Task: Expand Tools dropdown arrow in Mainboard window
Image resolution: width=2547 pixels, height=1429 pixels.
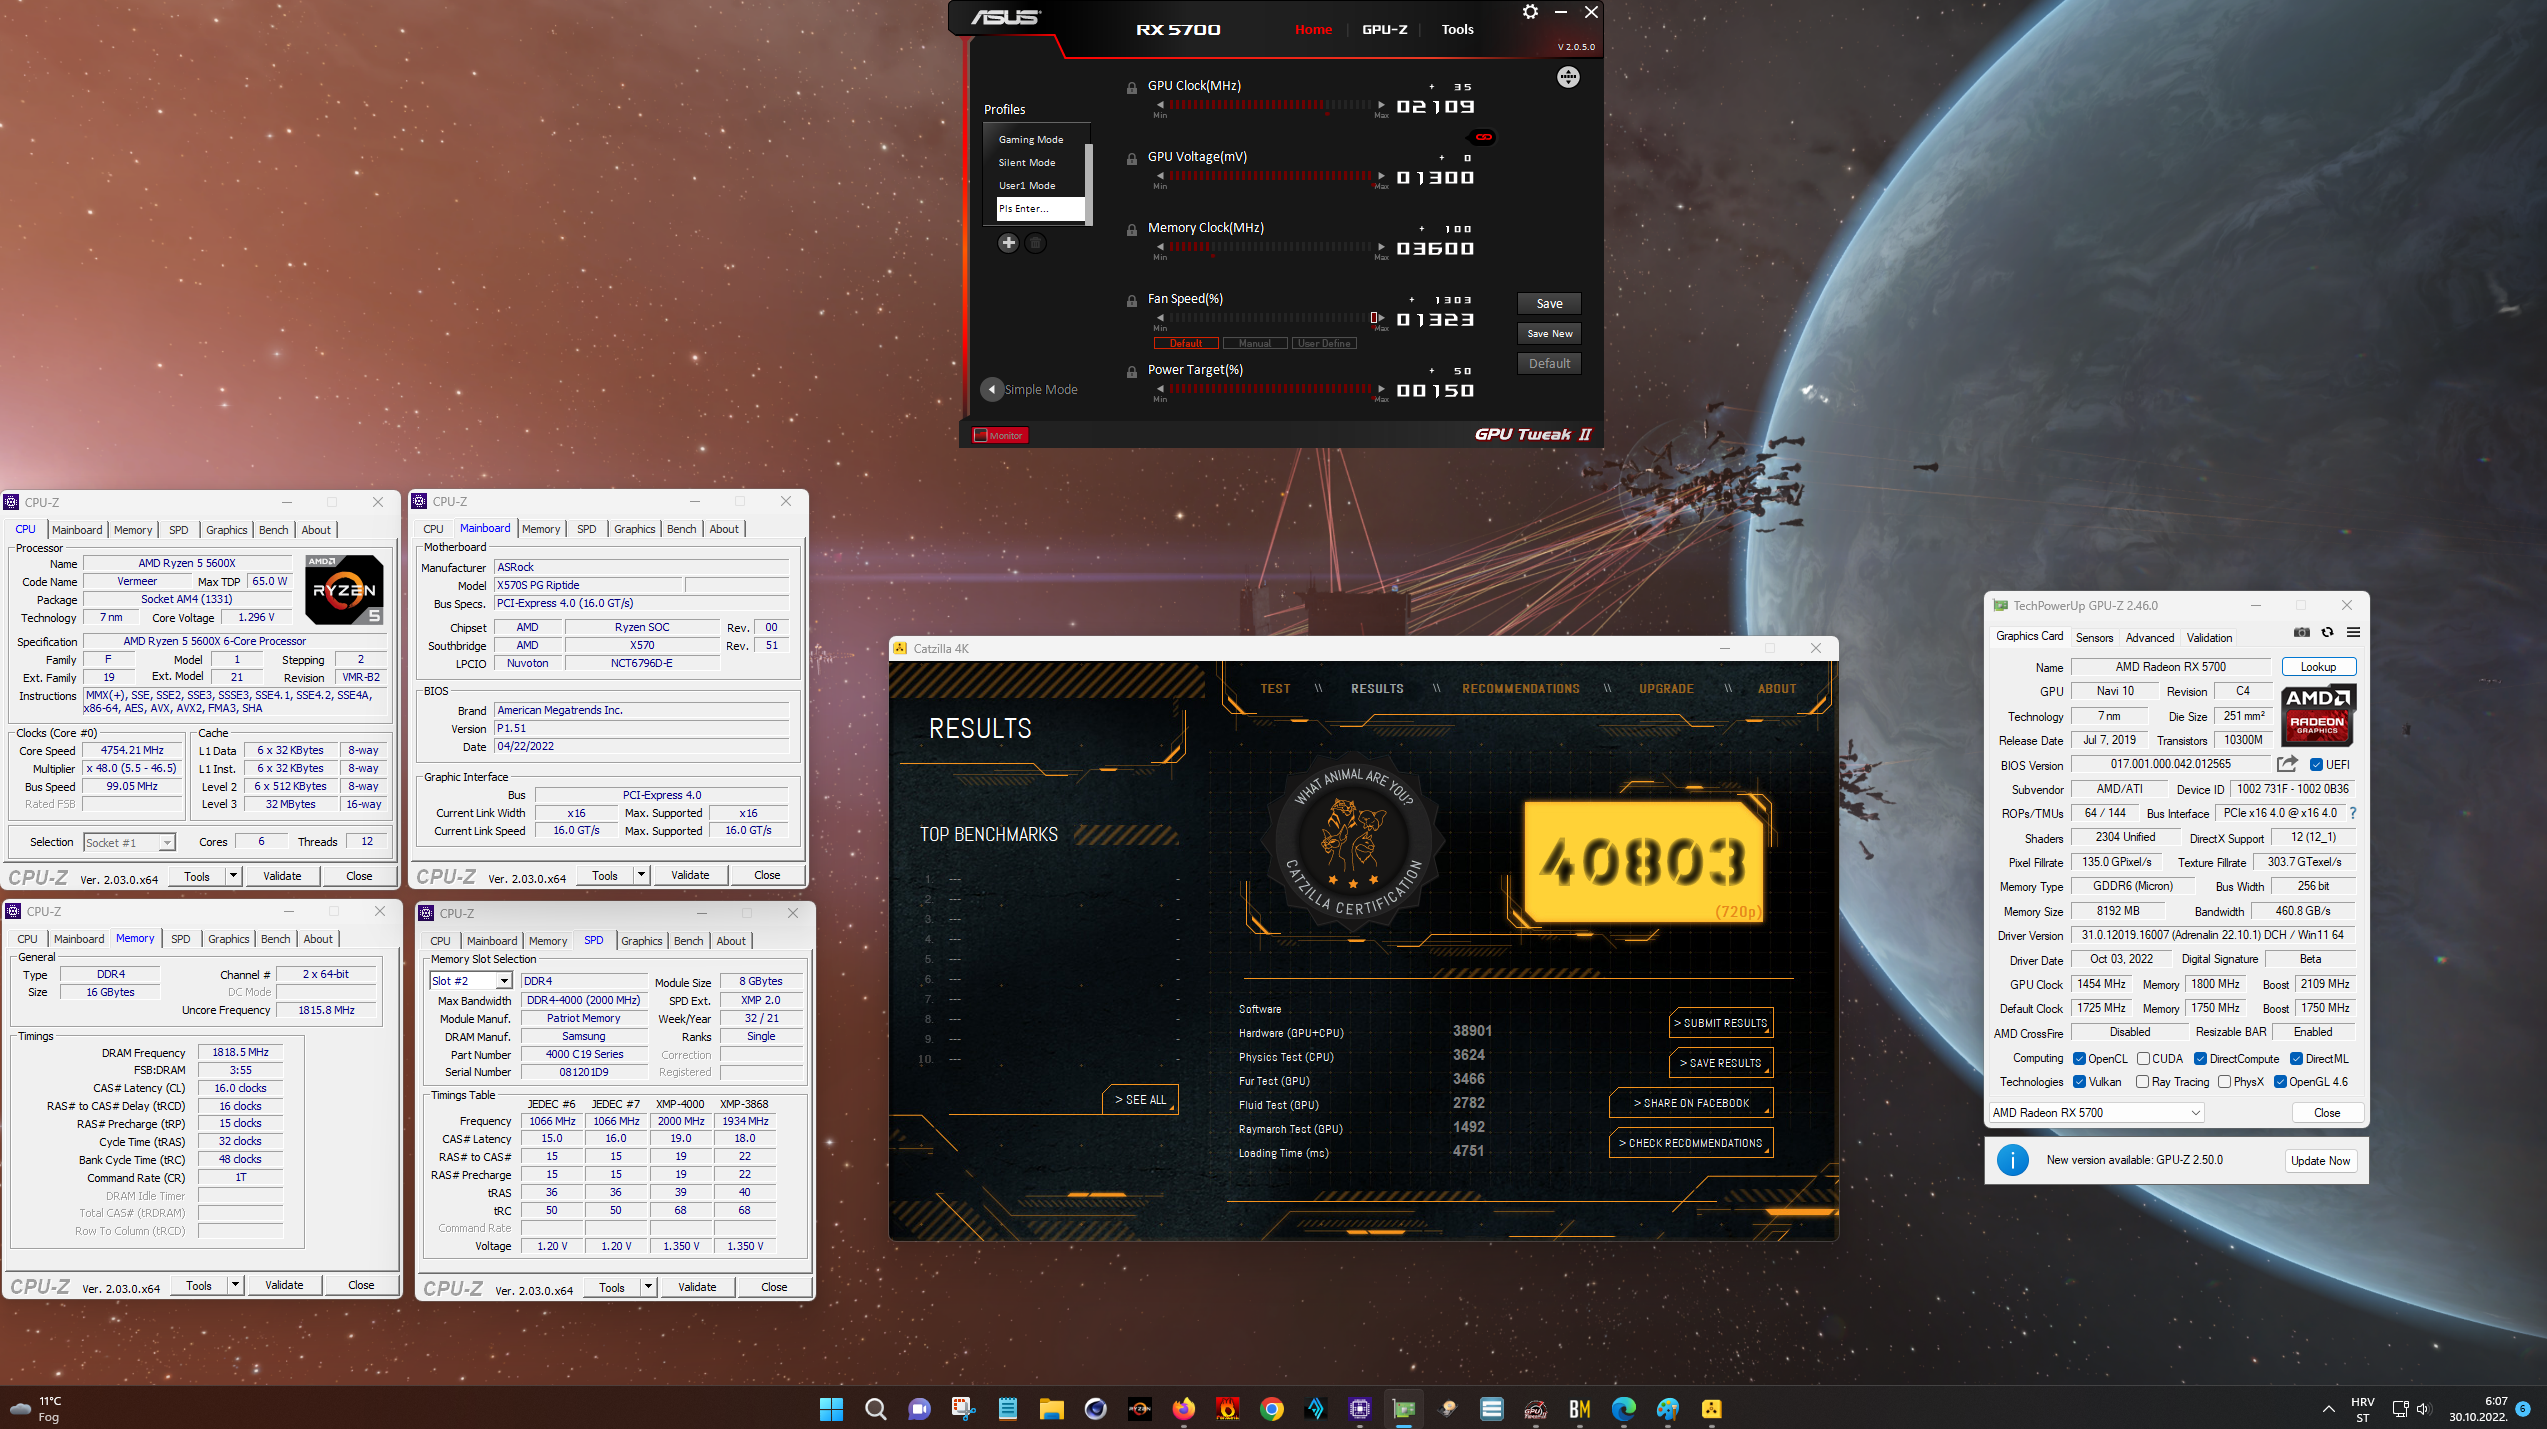Action: point(641,875)
